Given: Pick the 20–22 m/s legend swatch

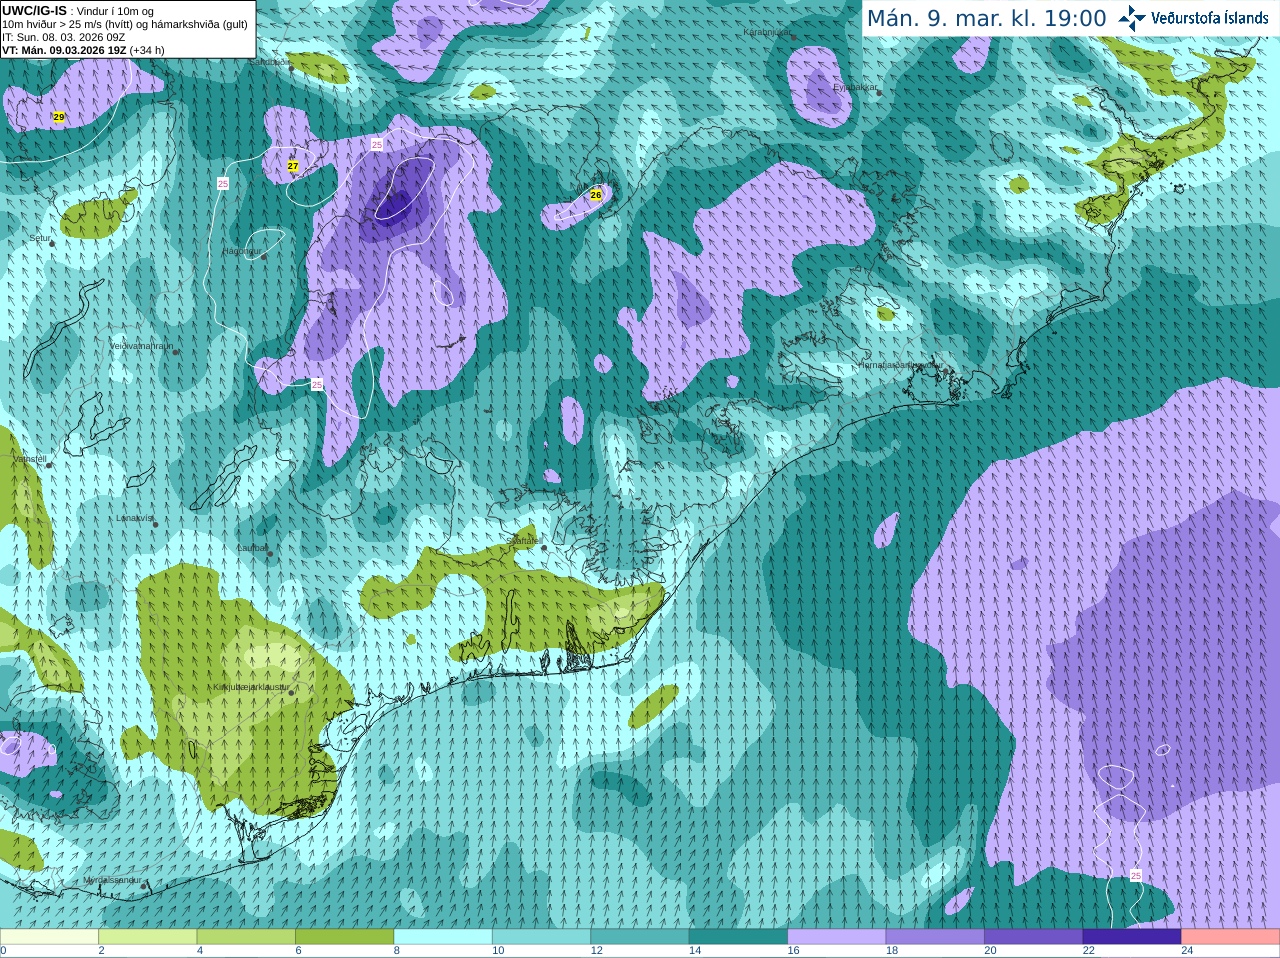Looking at the screenshot, I should point(1034,937).
